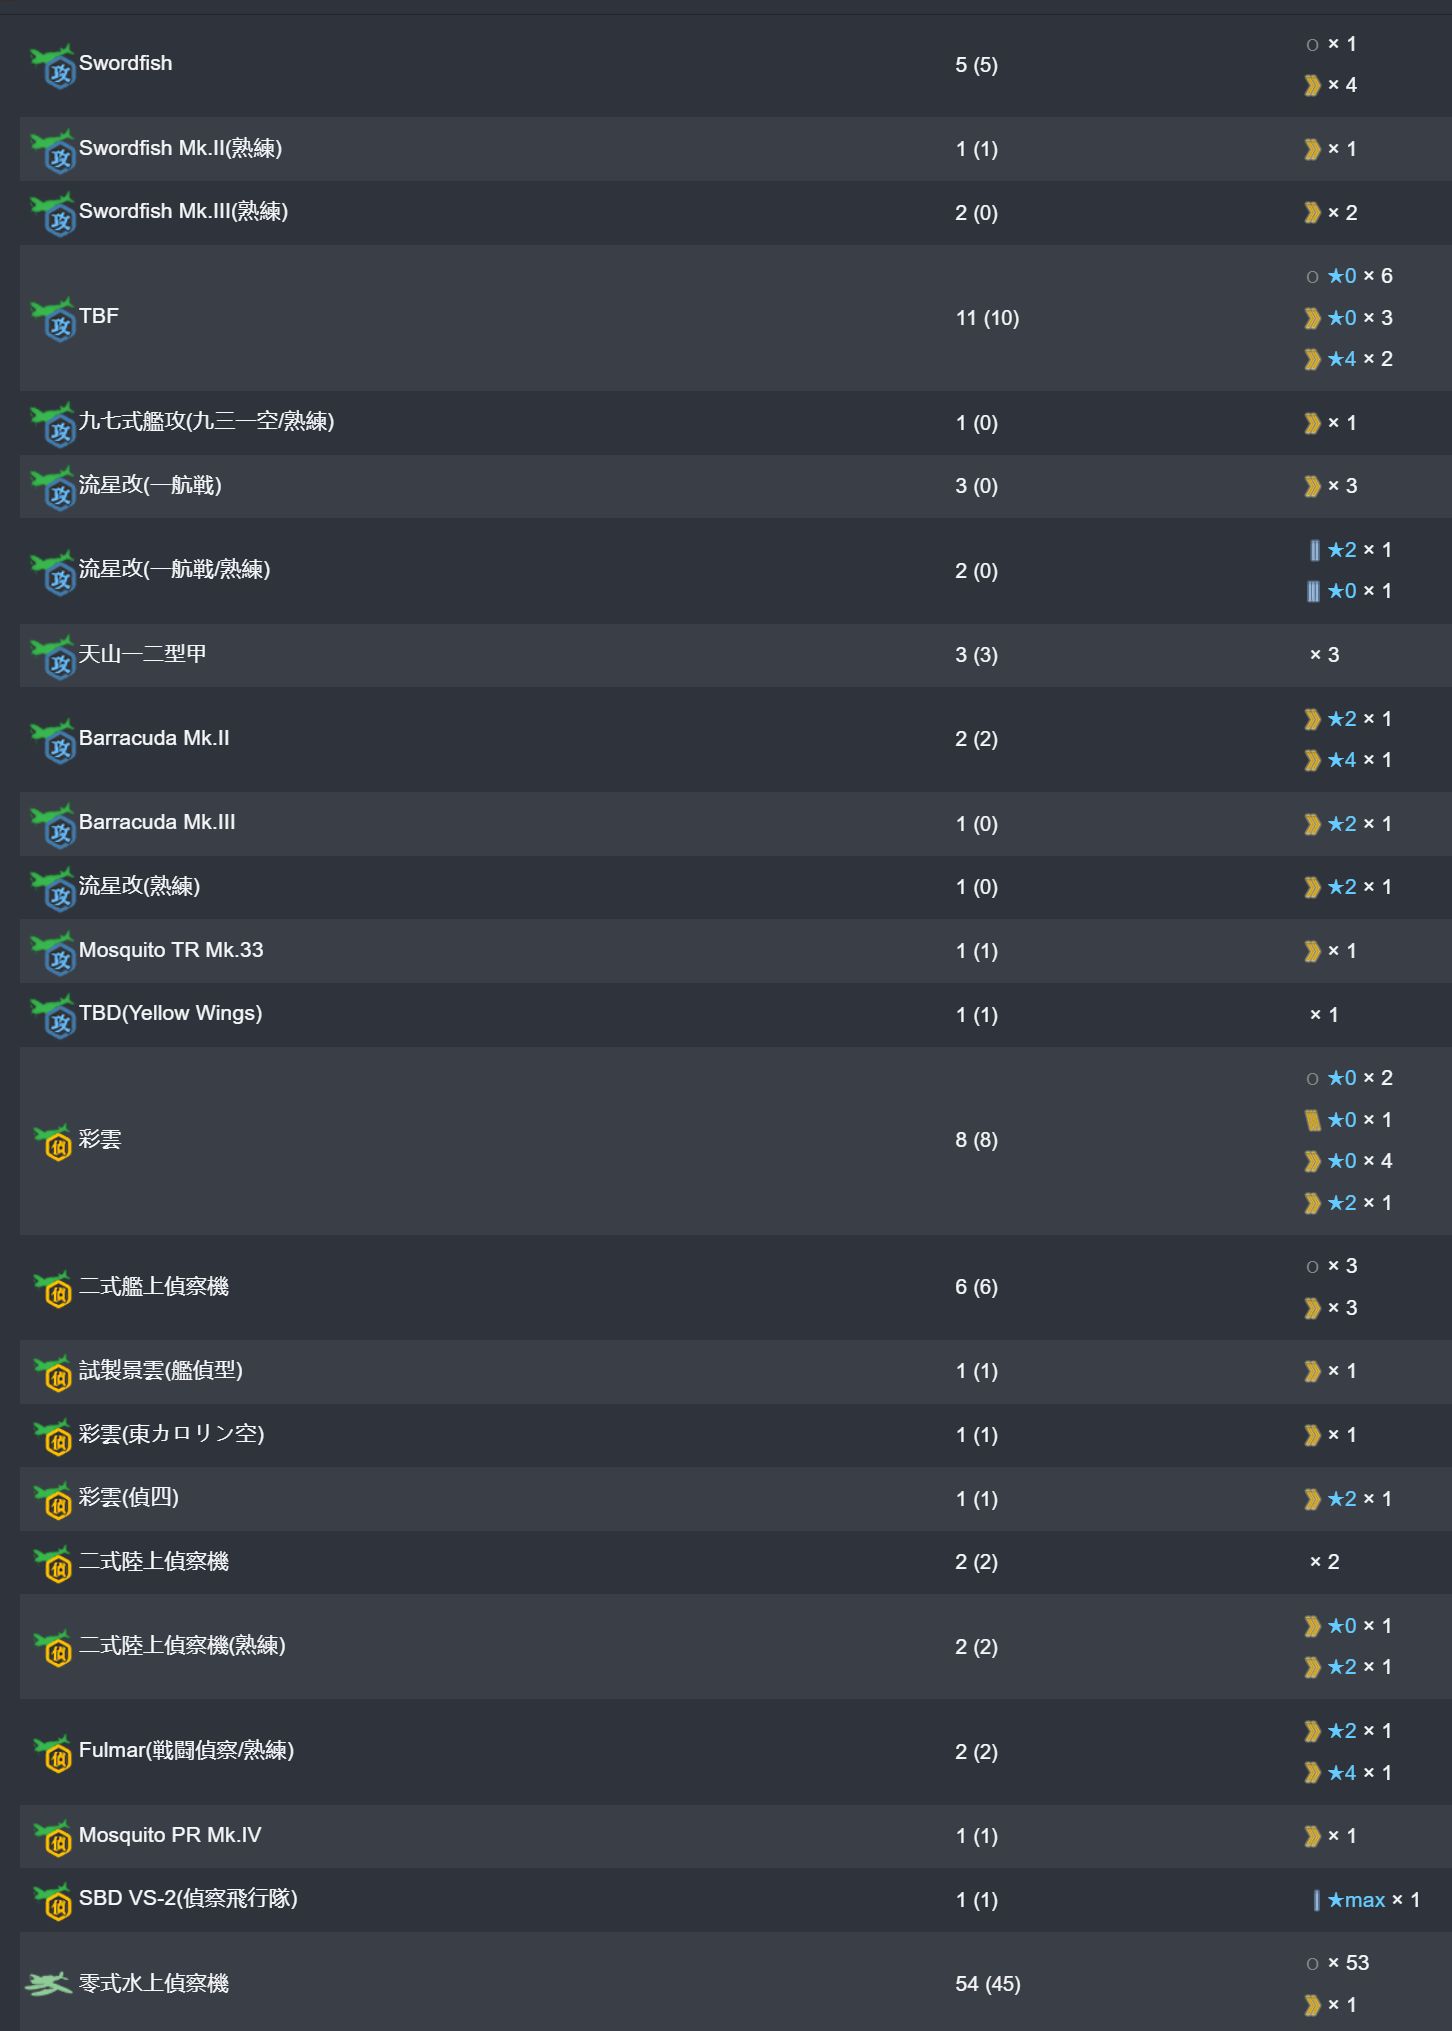Click the ★max label for SBD VS-2

coord(1356,1900)
